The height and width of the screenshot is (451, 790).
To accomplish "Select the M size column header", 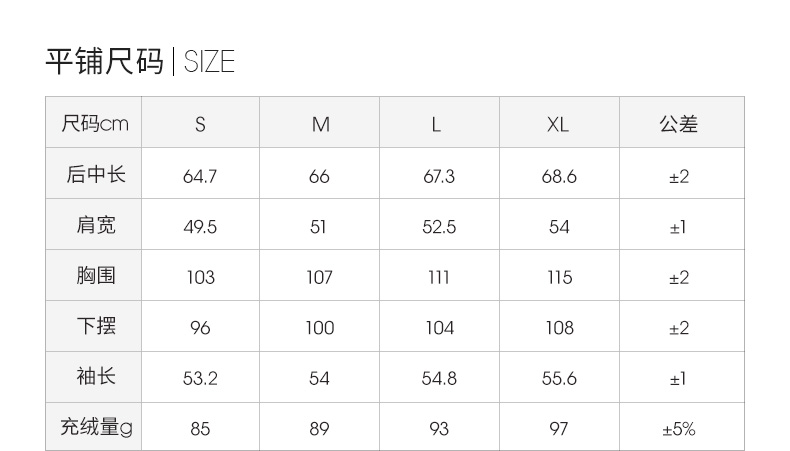I will click(x=320, y=124).
